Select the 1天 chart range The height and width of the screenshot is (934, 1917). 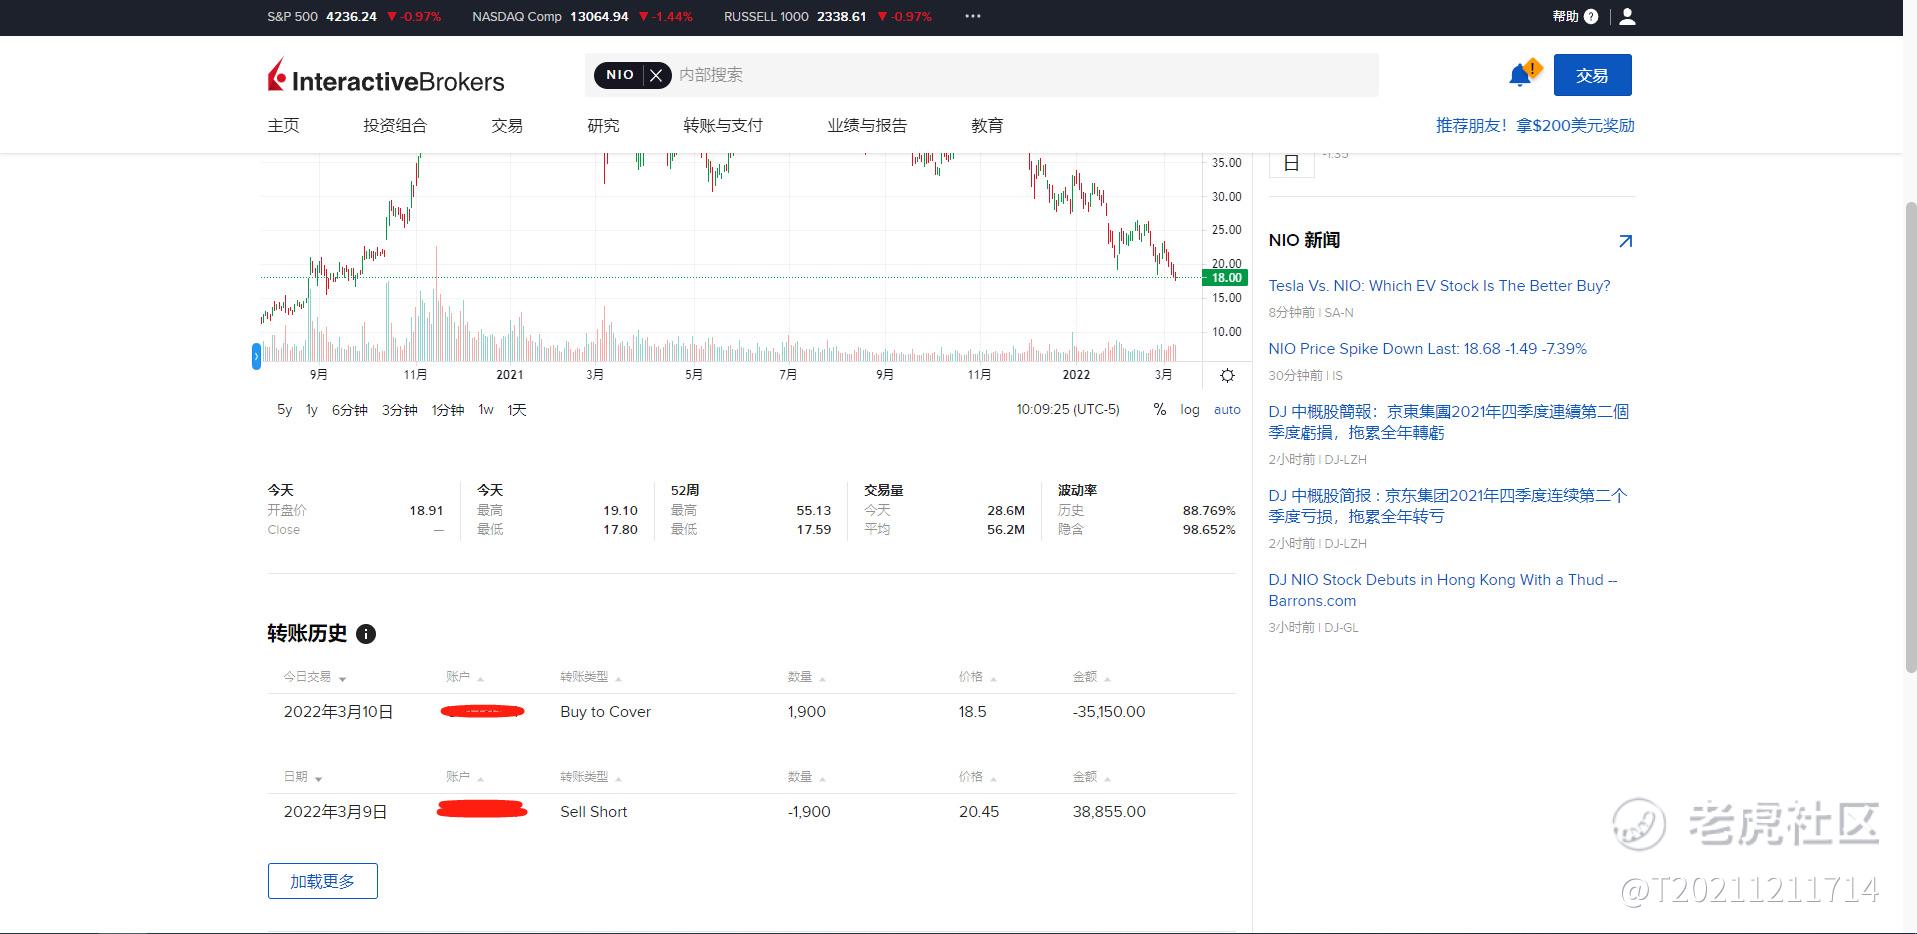point(516,410)
